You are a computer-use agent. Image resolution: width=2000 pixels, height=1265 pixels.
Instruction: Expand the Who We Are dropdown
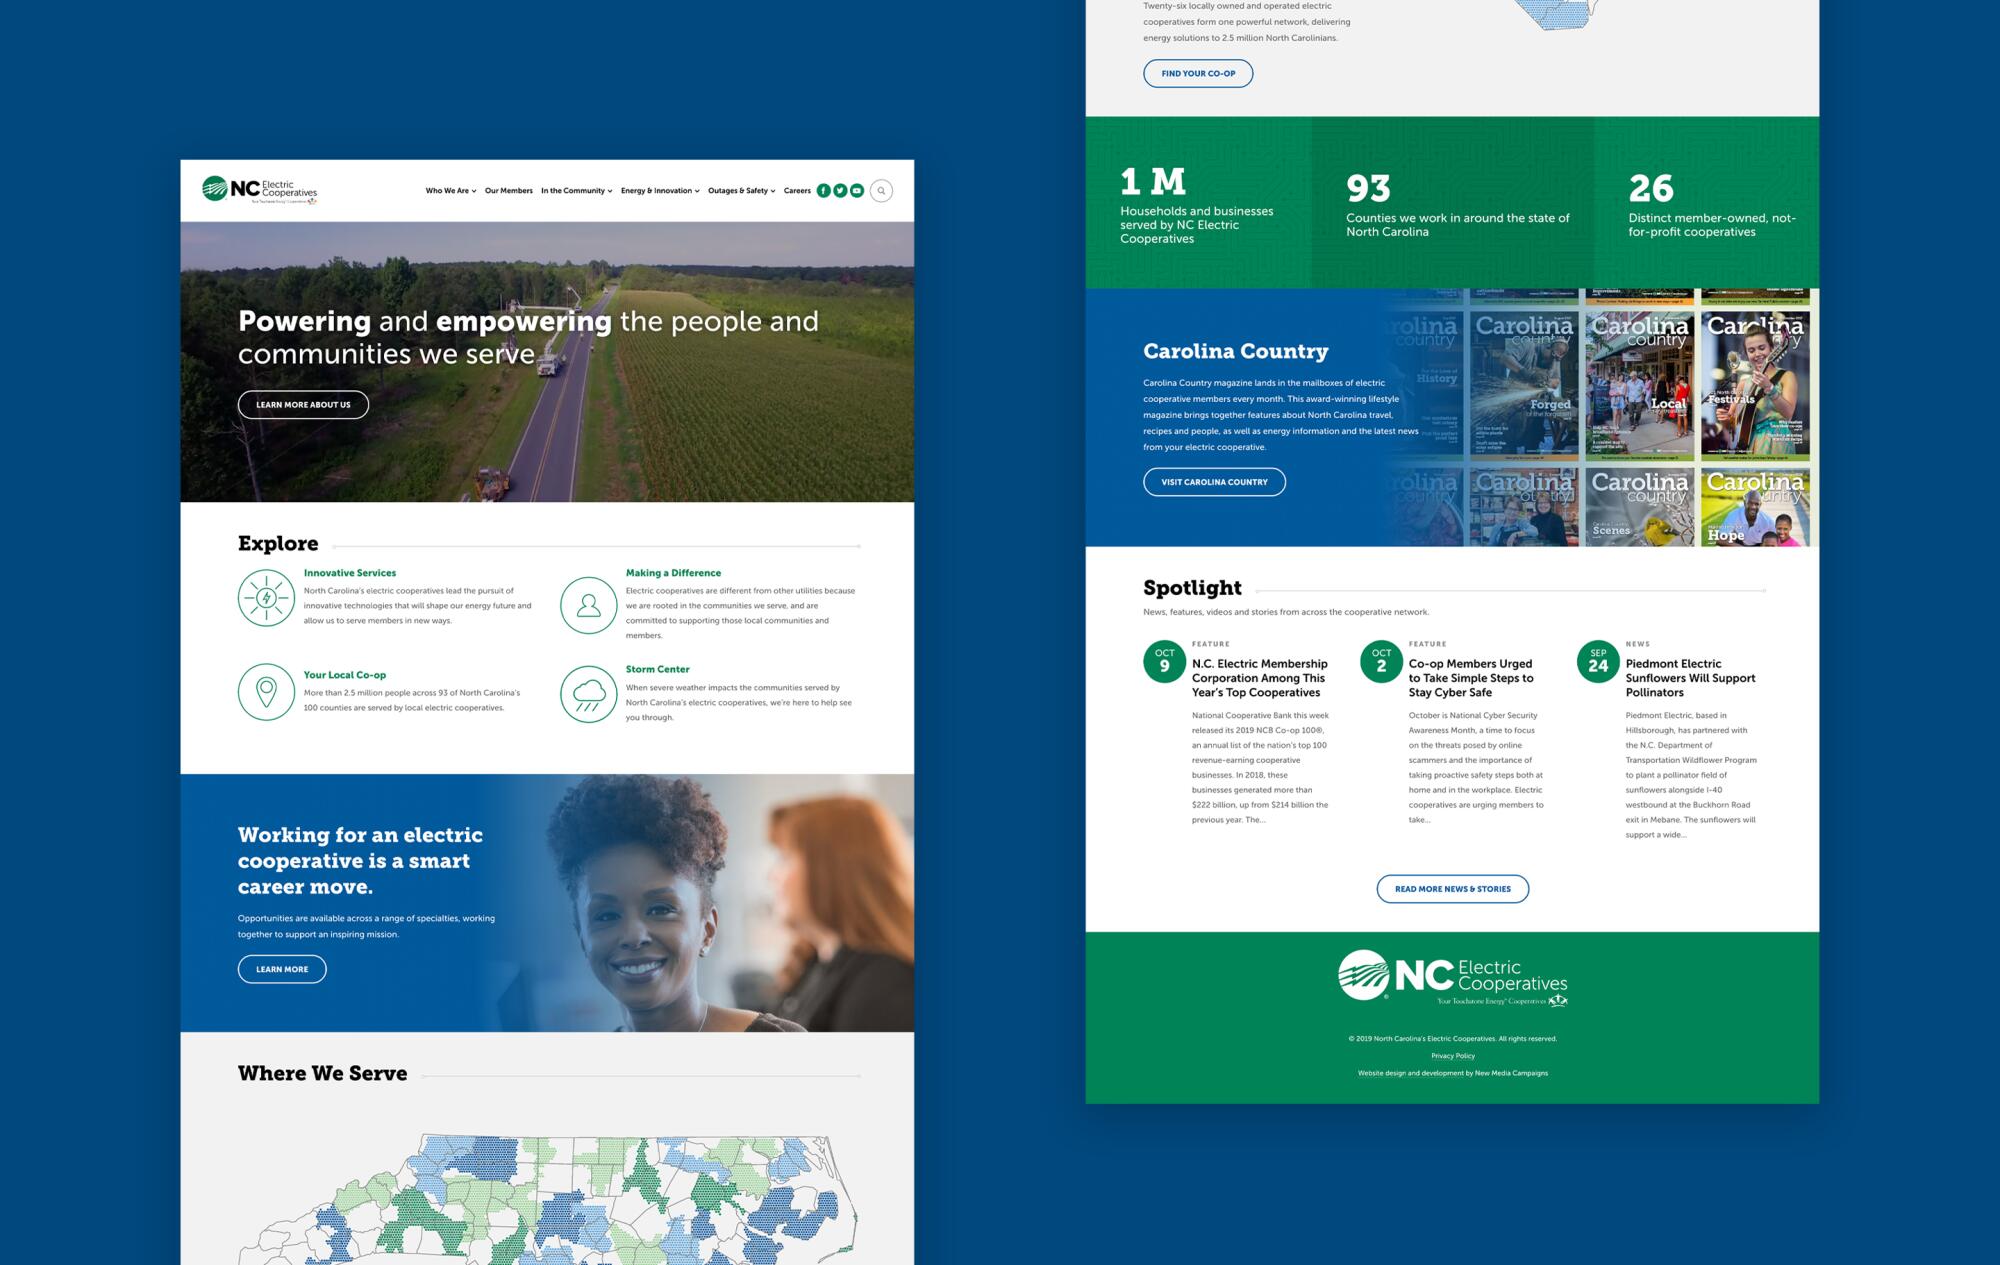[x=450, y=191]
